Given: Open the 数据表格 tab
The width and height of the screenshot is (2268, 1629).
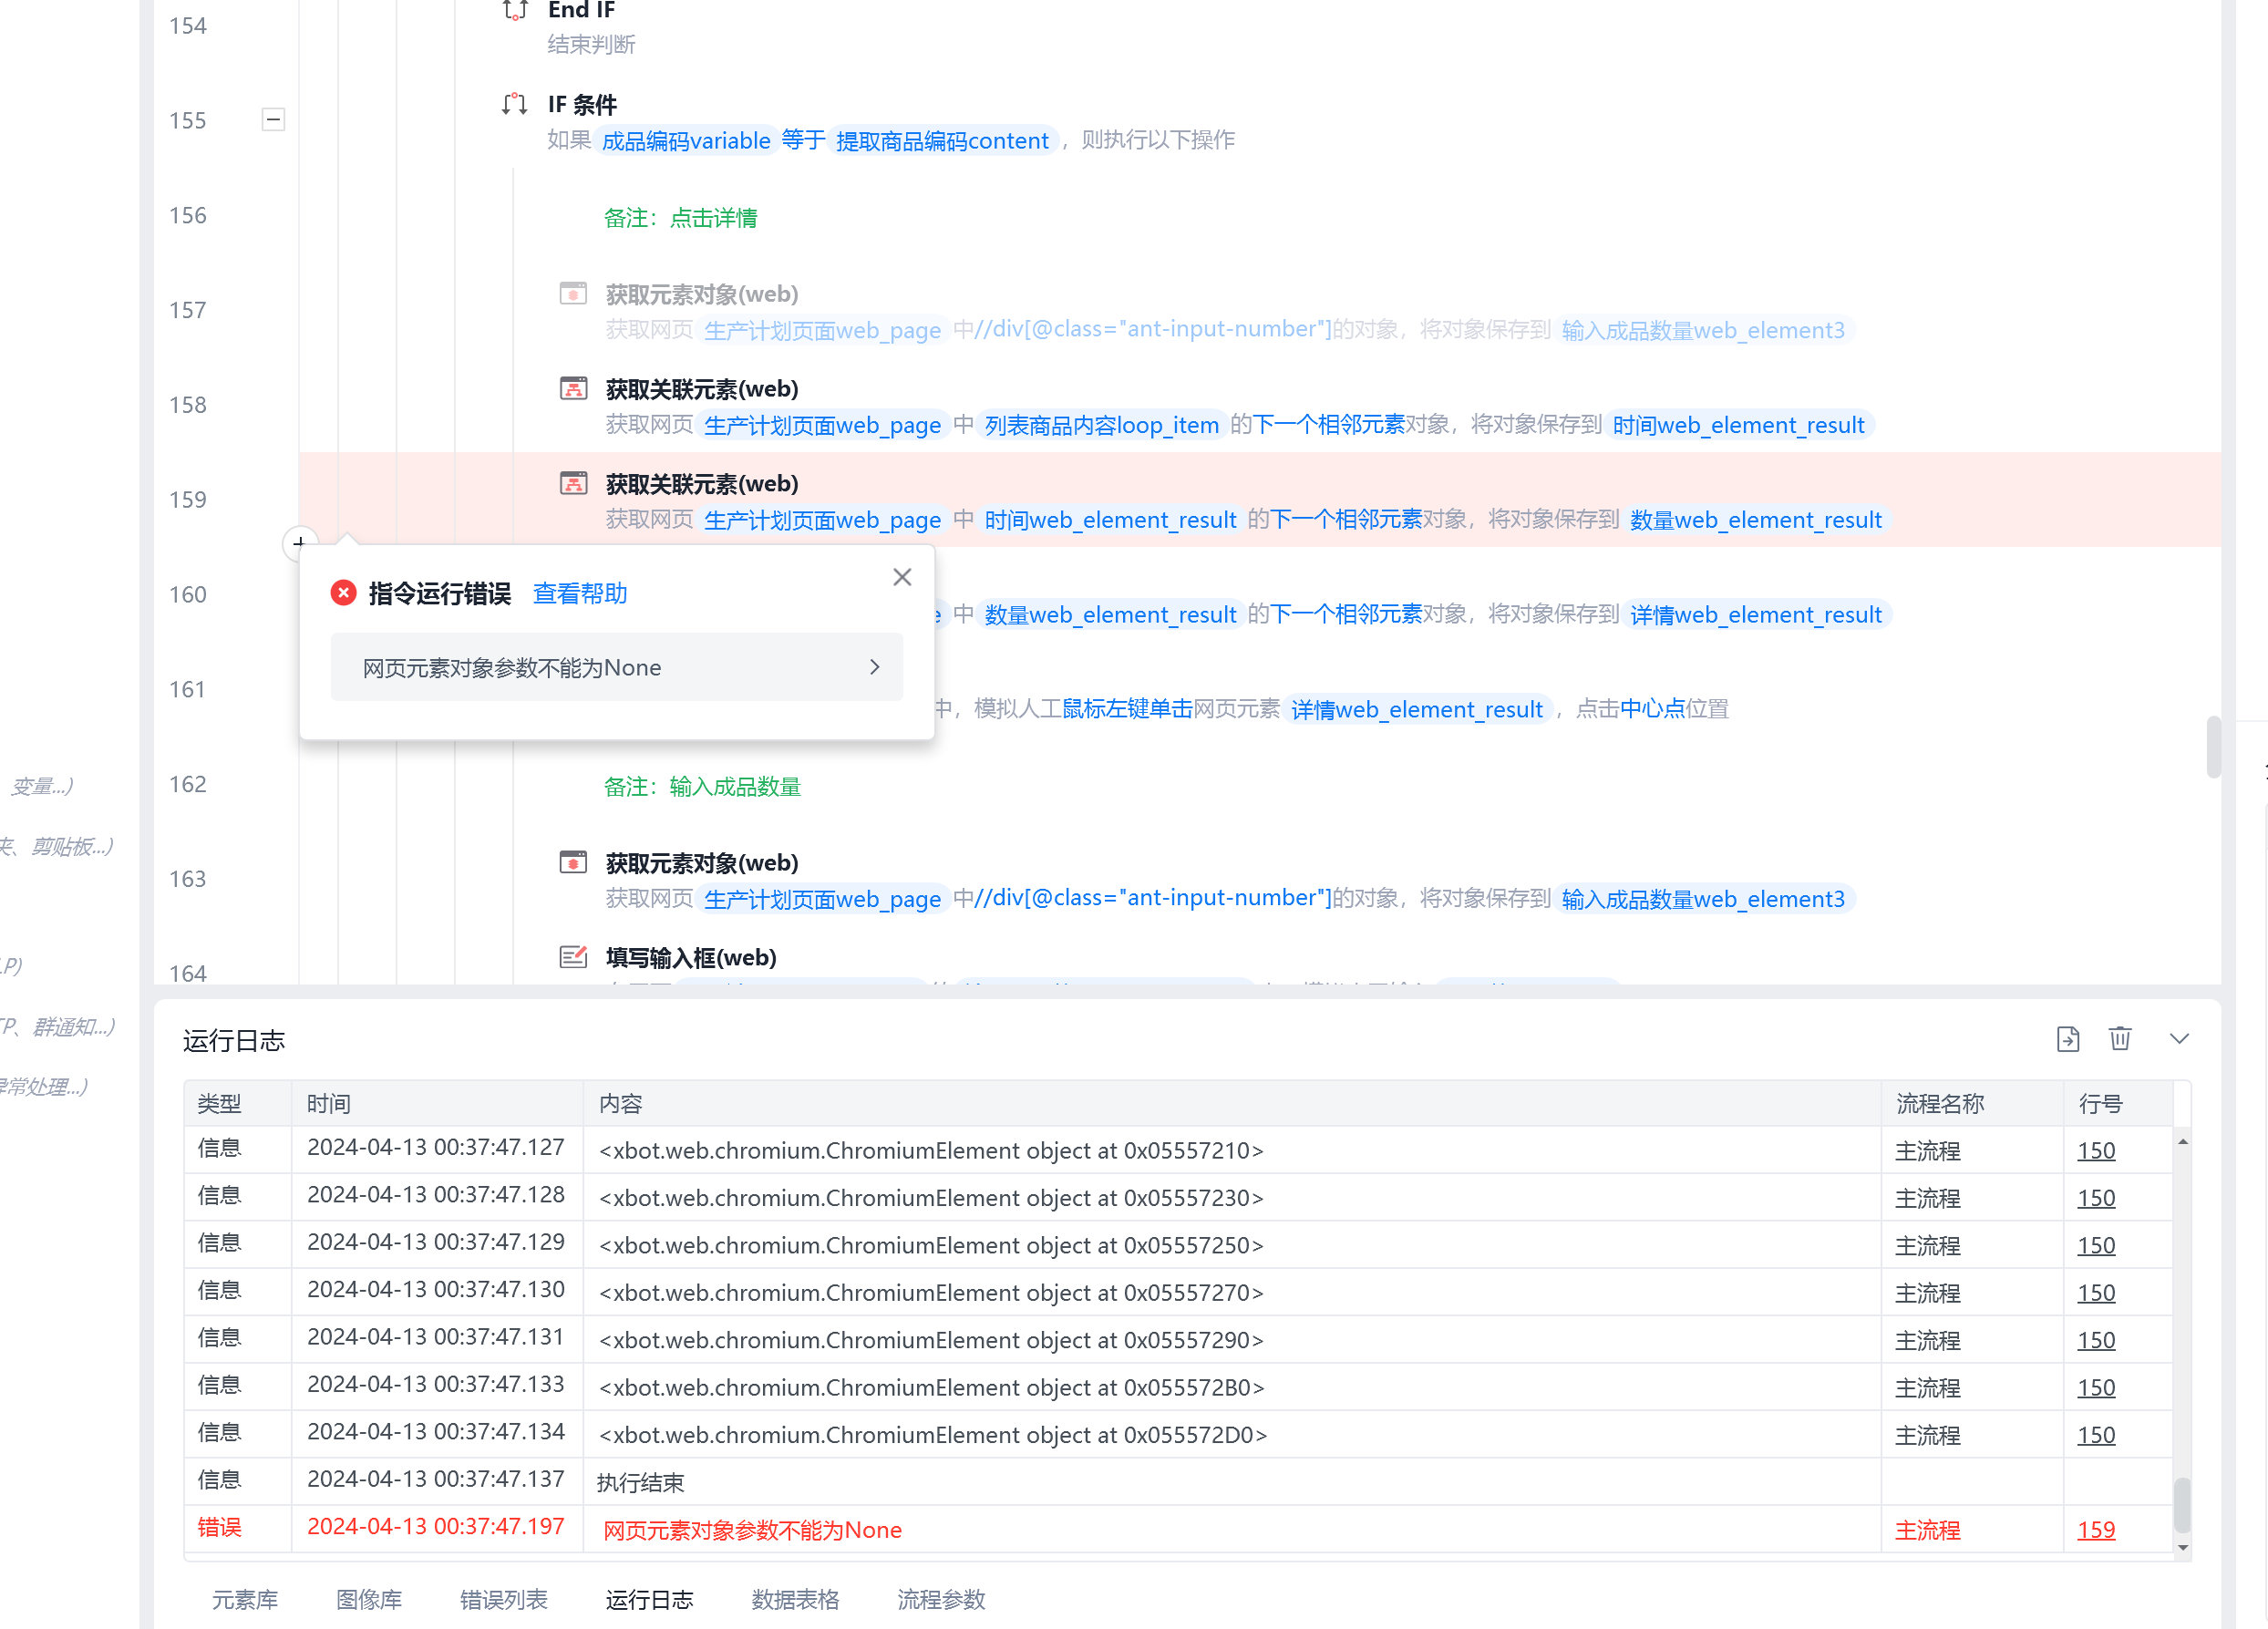Looking at the screenshot, I should point(794,1599).
